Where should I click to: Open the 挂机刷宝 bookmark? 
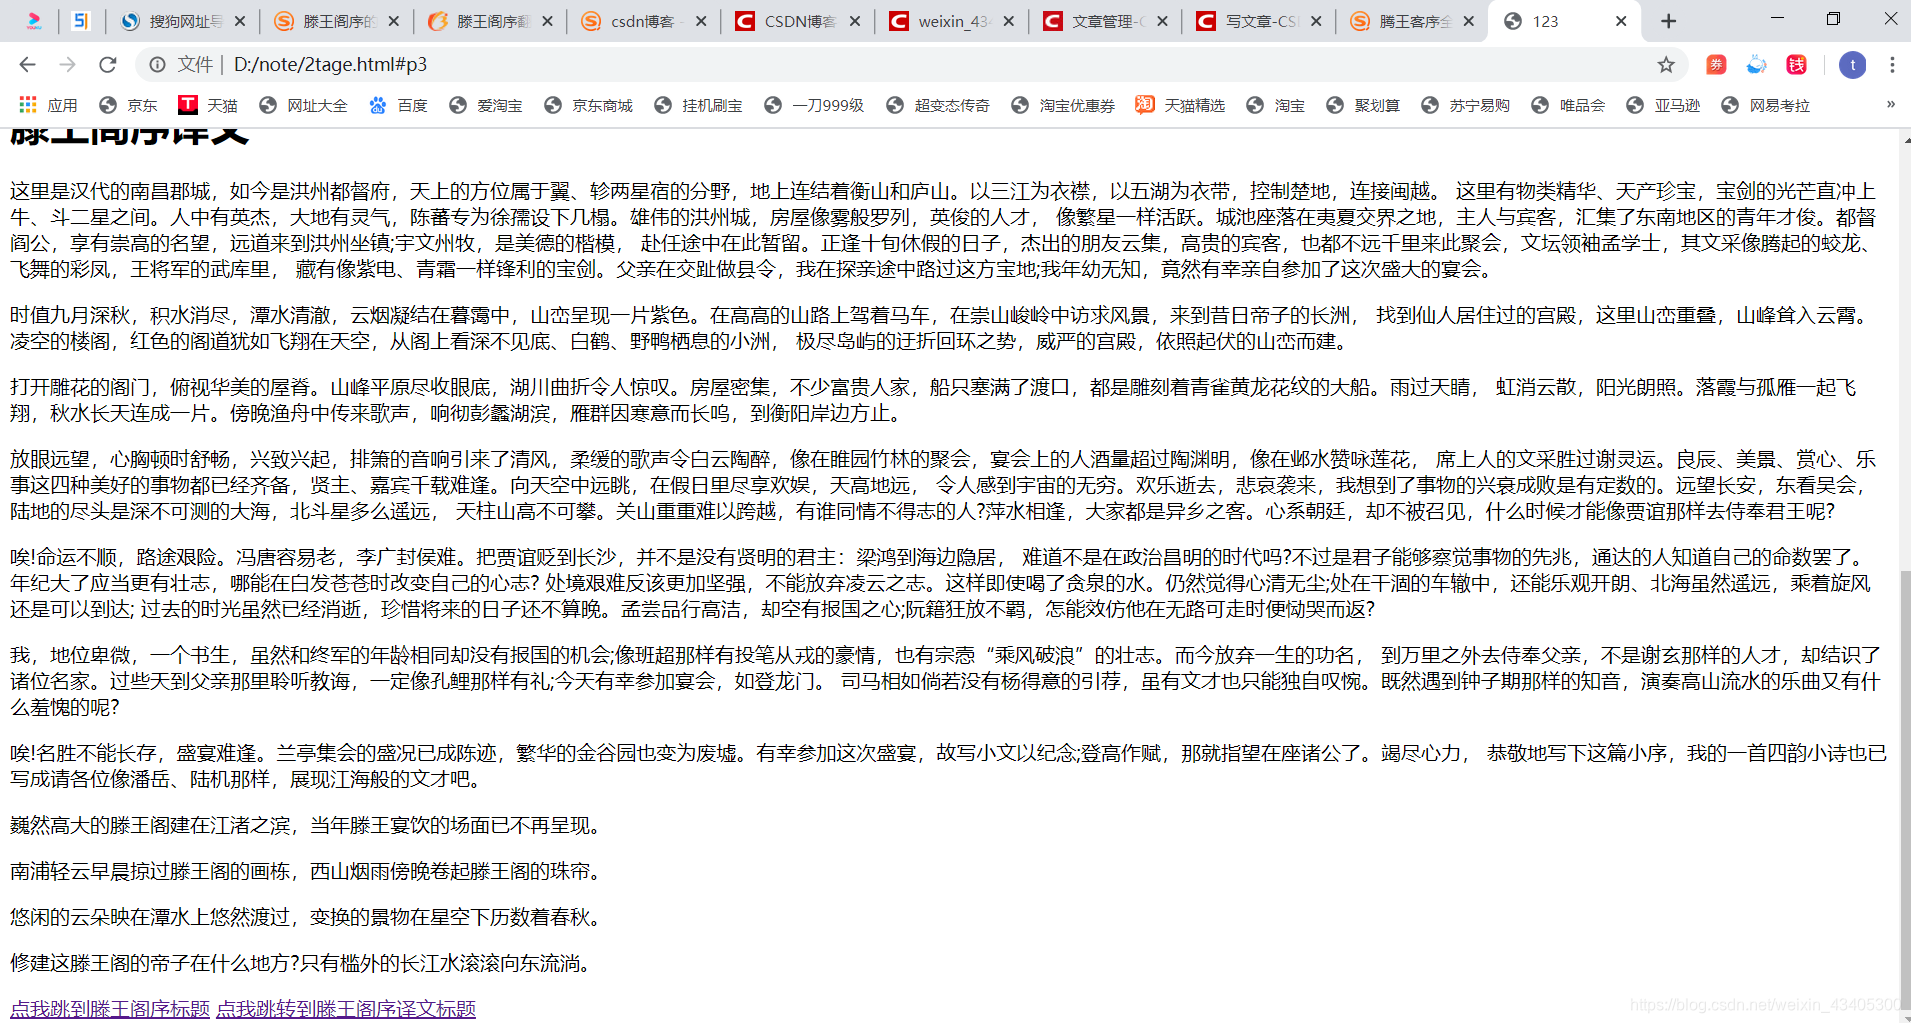click(698, 105)
